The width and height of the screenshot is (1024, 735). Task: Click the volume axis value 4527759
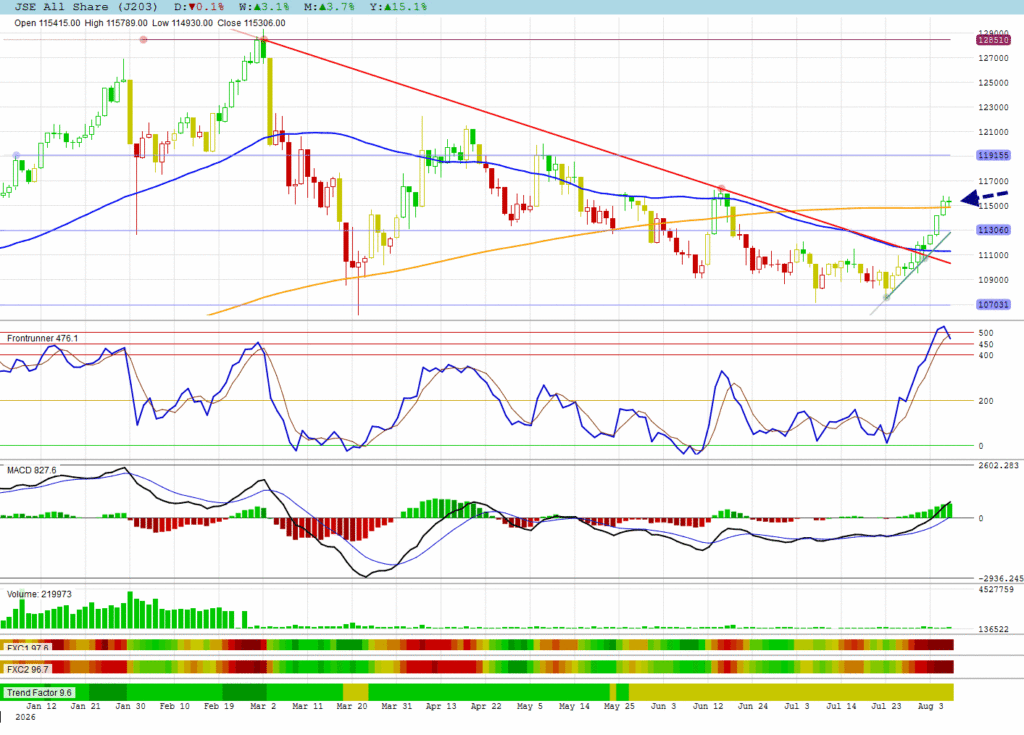[996, 589]
